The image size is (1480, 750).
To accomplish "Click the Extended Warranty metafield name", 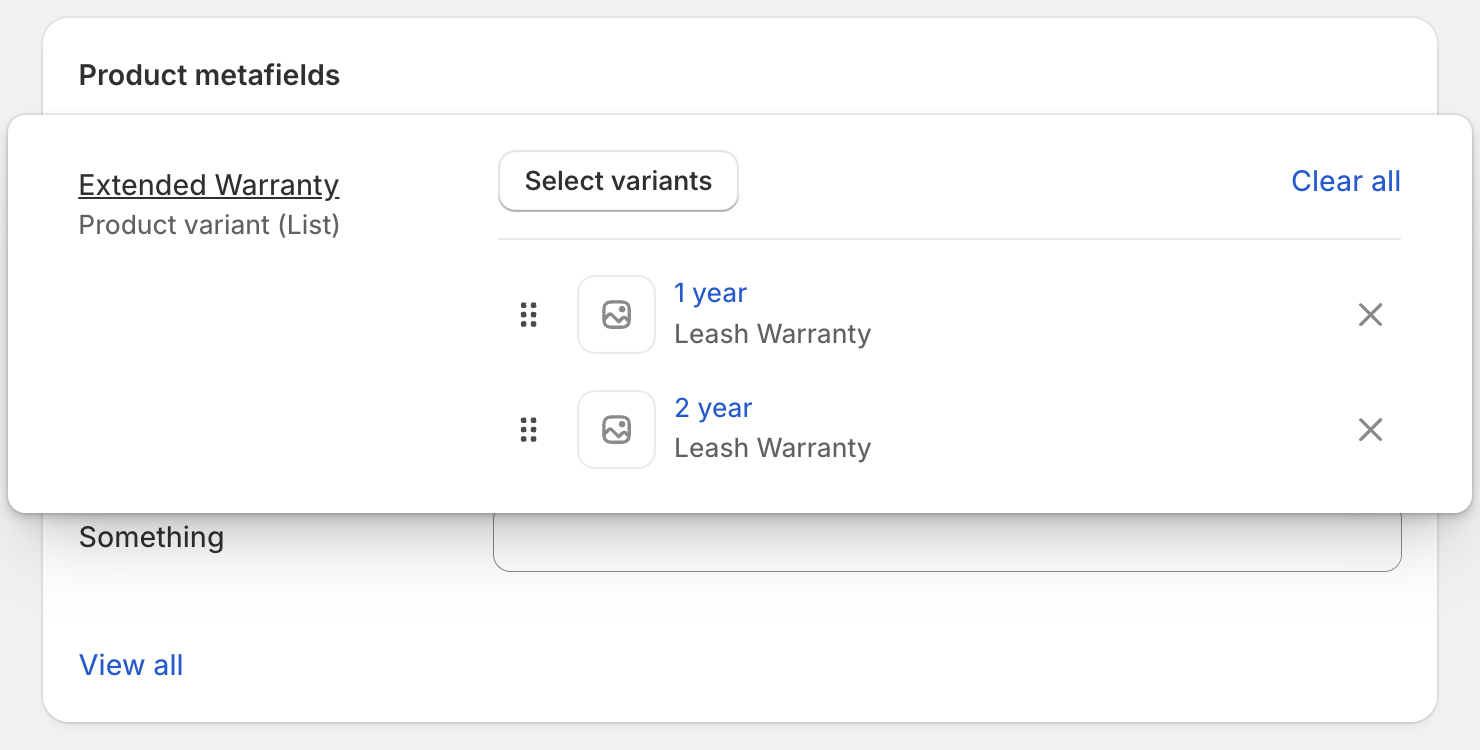I will [209, 185].
